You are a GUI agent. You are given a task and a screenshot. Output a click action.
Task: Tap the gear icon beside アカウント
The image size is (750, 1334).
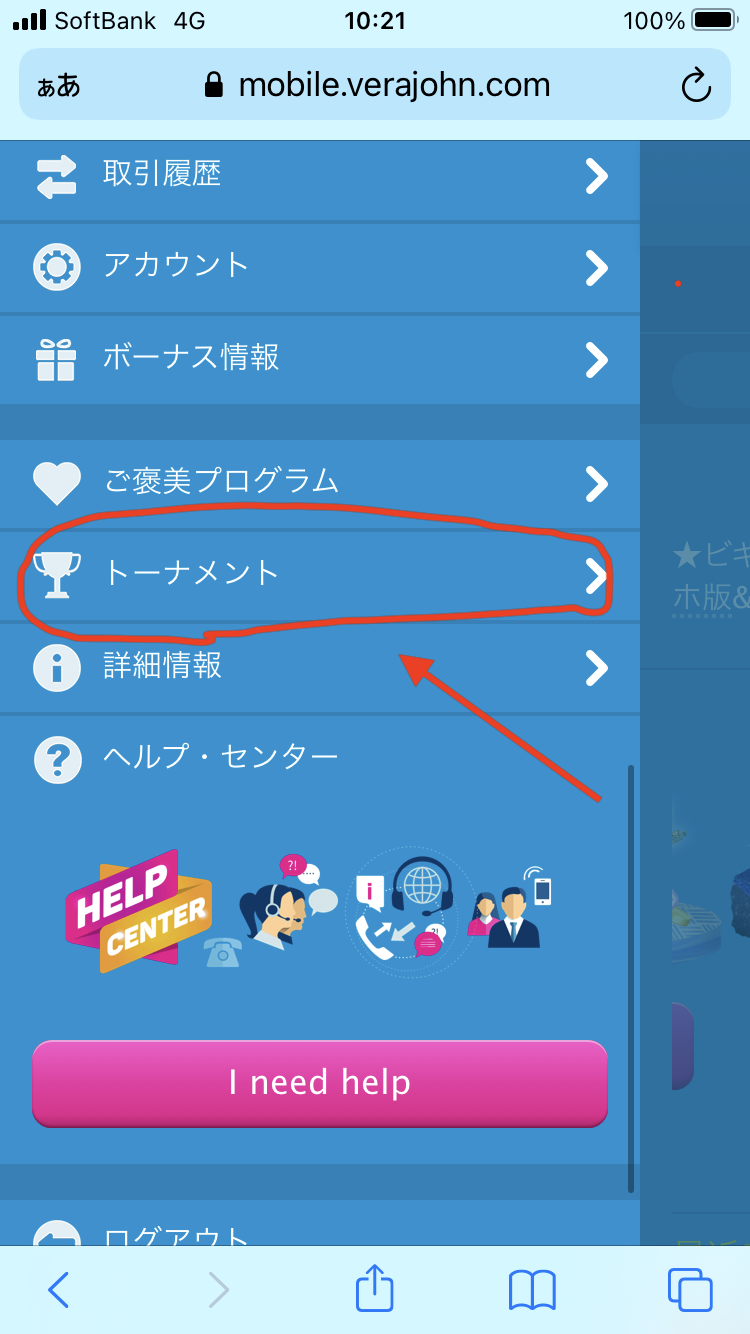57,267
